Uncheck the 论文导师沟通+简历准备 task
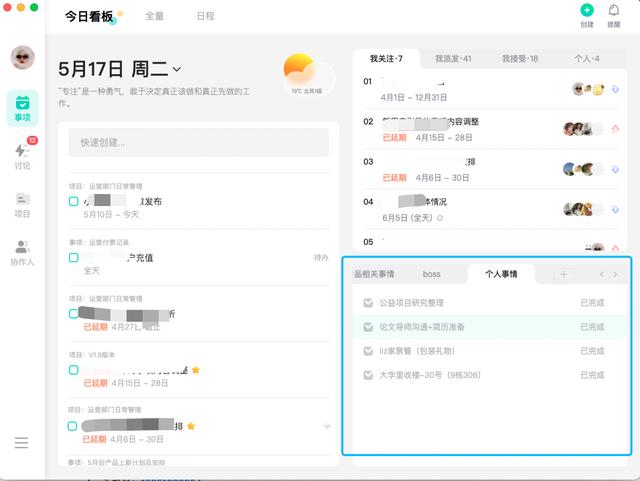Screen dimensions: 640x481 368,327
